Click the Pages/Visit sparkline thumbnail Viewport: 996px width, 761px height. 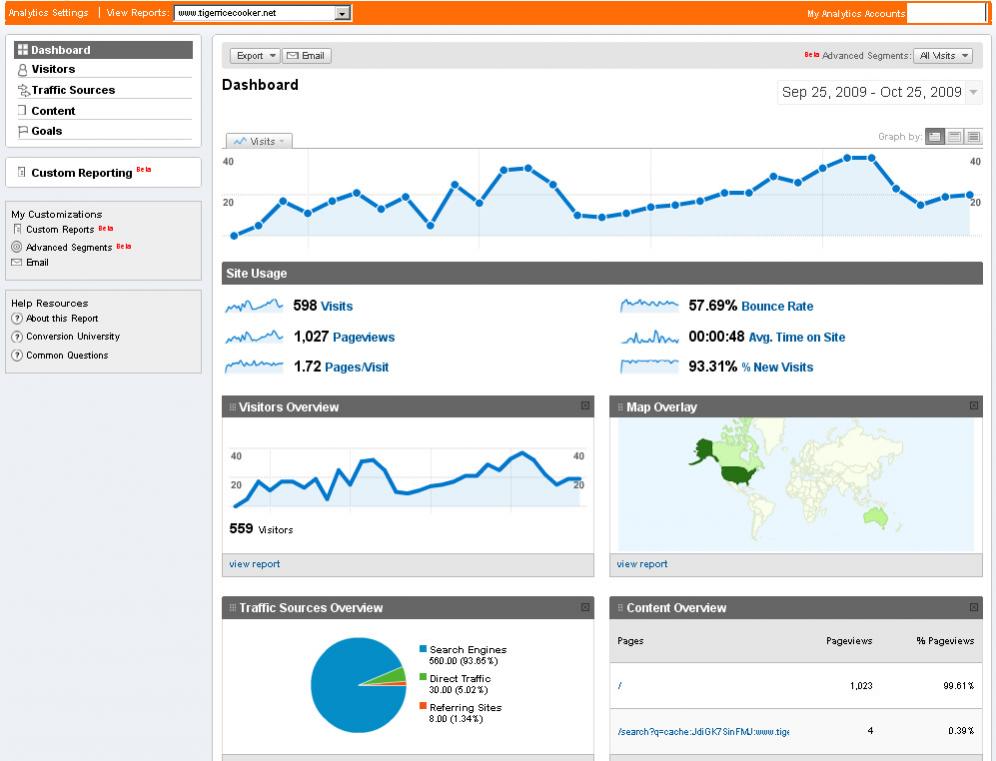(254, 367)
